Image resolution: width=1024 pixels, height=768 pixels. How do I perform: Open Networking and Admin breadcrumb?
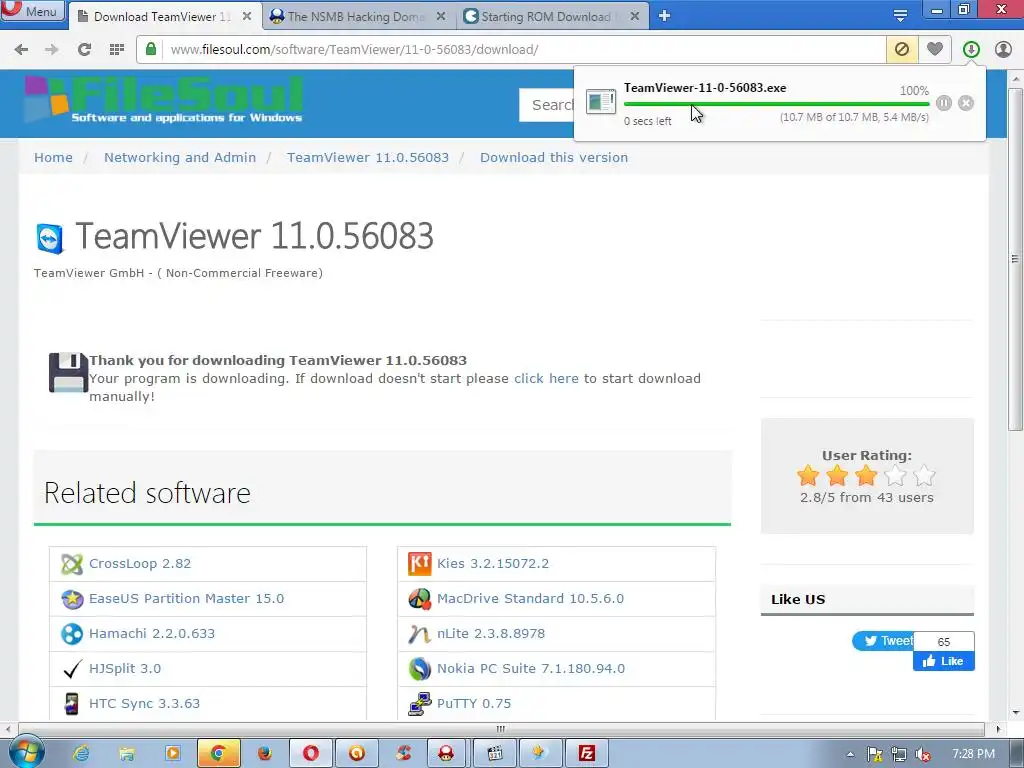(180, 157)
